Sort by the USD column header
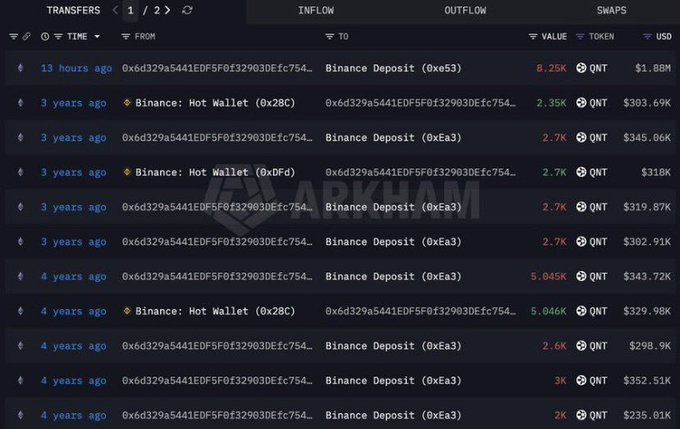 click(x=664, y=36)
